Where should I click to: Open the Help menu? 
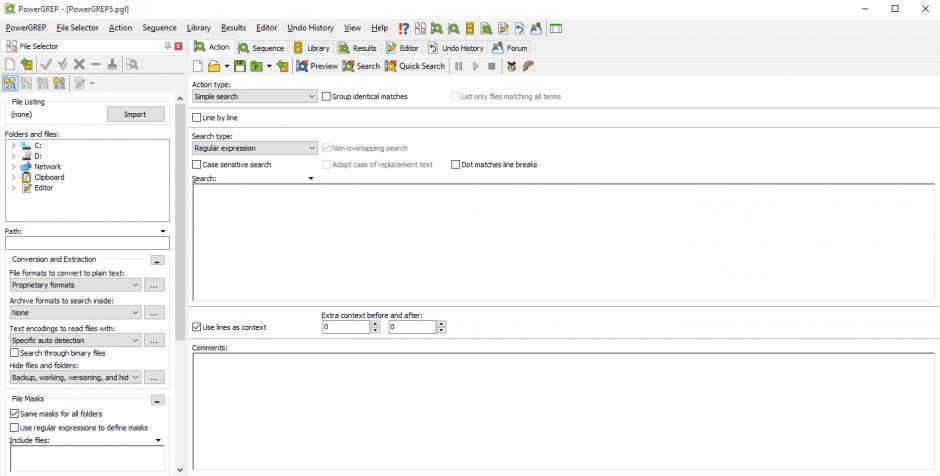379,28
